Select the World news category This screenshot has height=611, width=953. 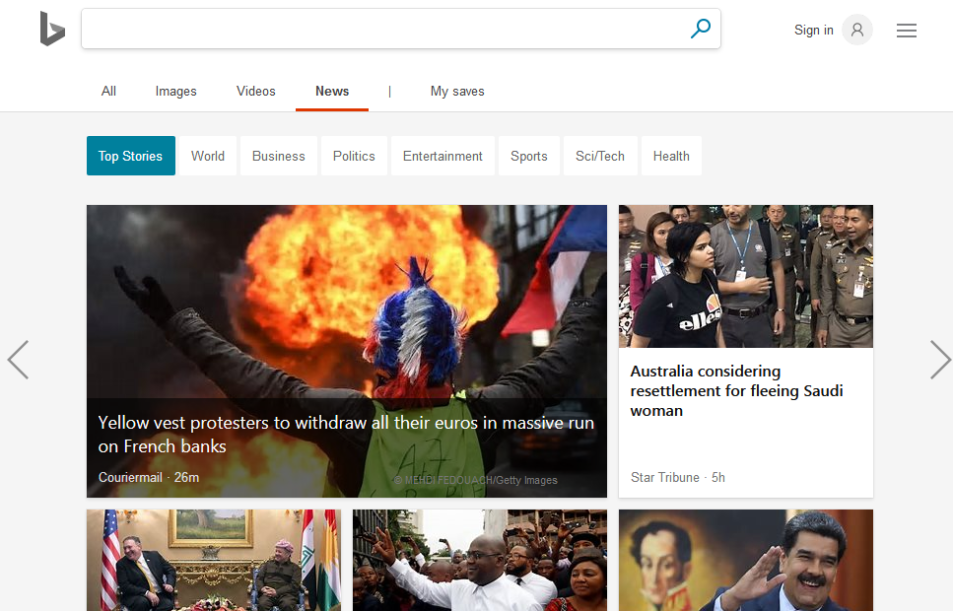(x=207, y=156)
